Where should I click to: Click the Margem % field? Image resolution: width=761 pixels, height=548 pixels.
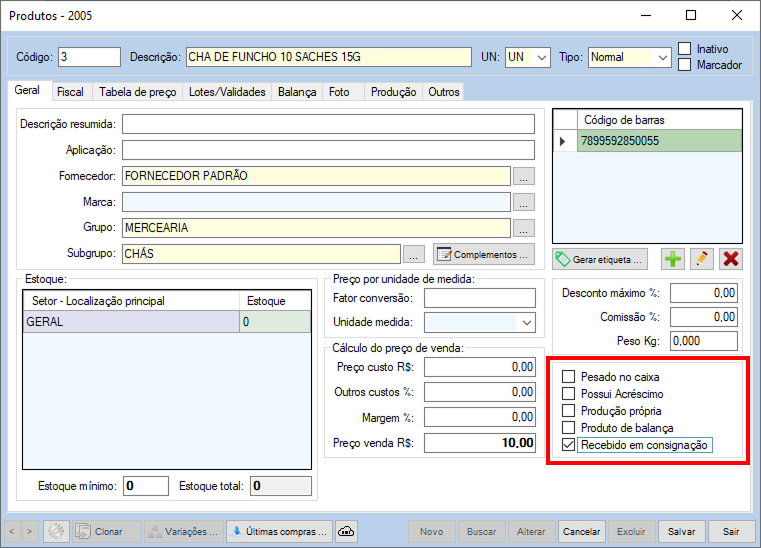pos(480,417)
